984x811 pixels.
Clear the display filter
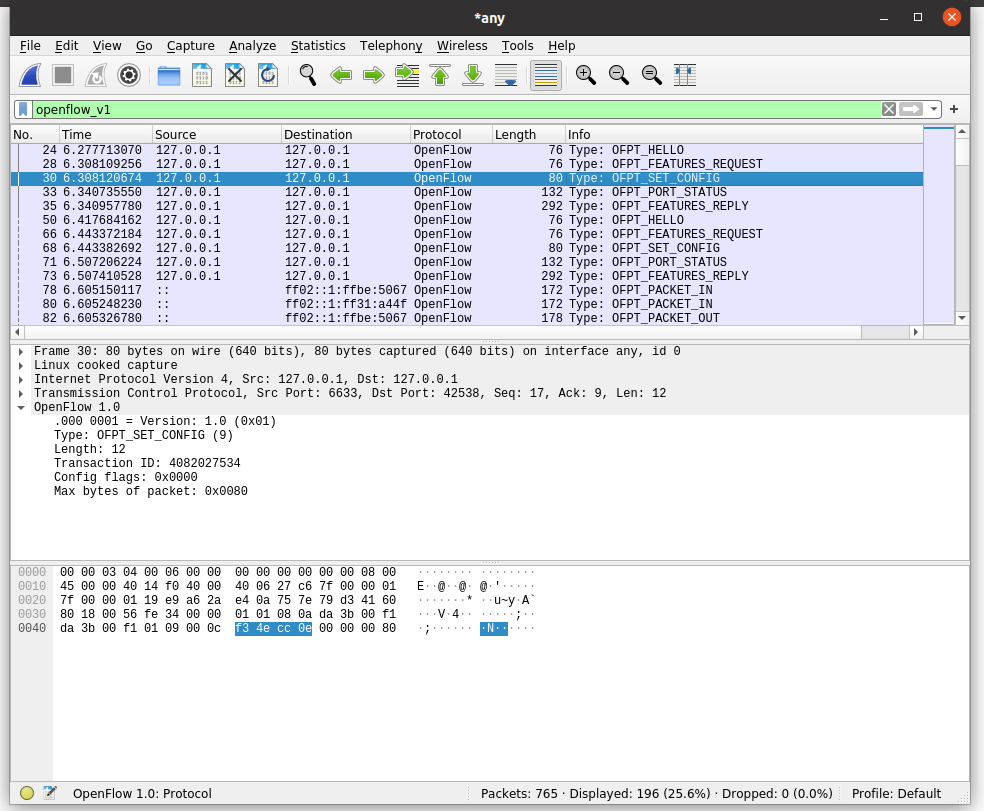pyautogui.click(x=889, y=109)
